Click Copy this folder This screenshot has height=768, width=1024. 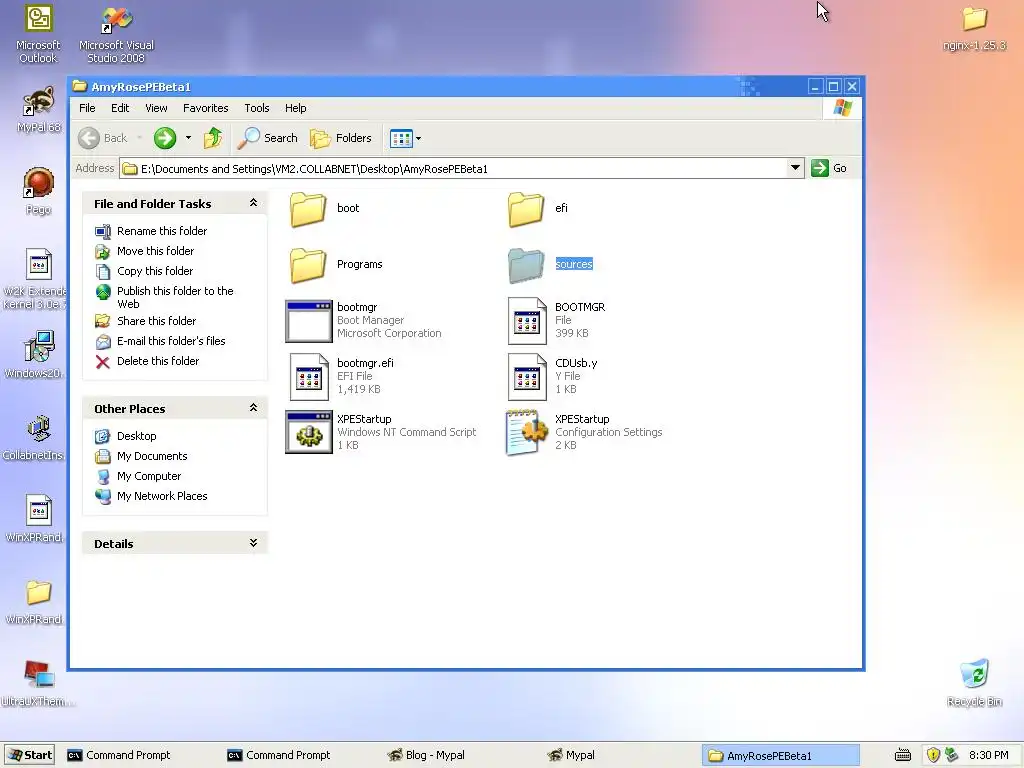click(x=155, y=270)
